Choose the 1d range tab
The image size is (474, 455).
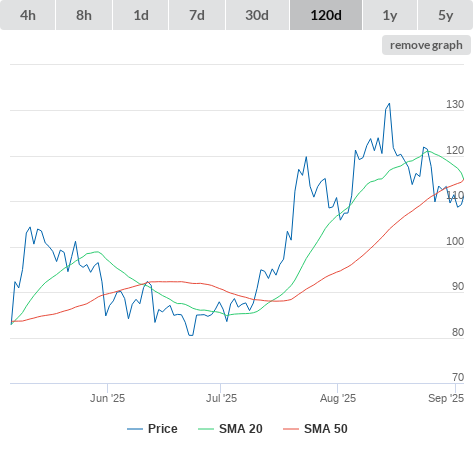[x=141, y=15]
